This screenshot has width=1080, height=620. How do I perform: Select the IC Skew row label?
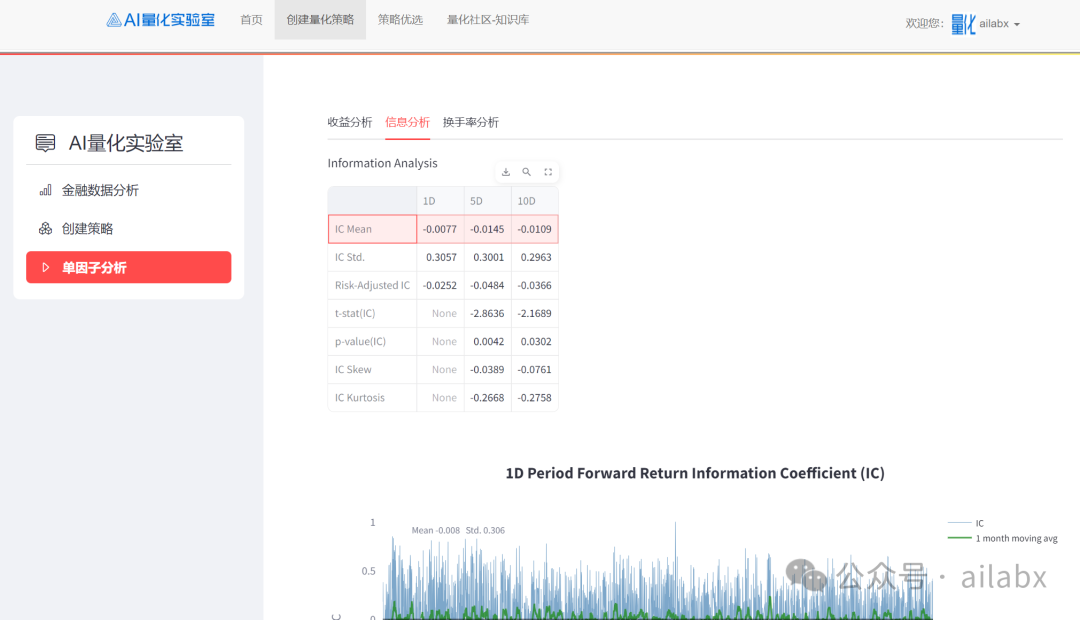pos(373,370)
